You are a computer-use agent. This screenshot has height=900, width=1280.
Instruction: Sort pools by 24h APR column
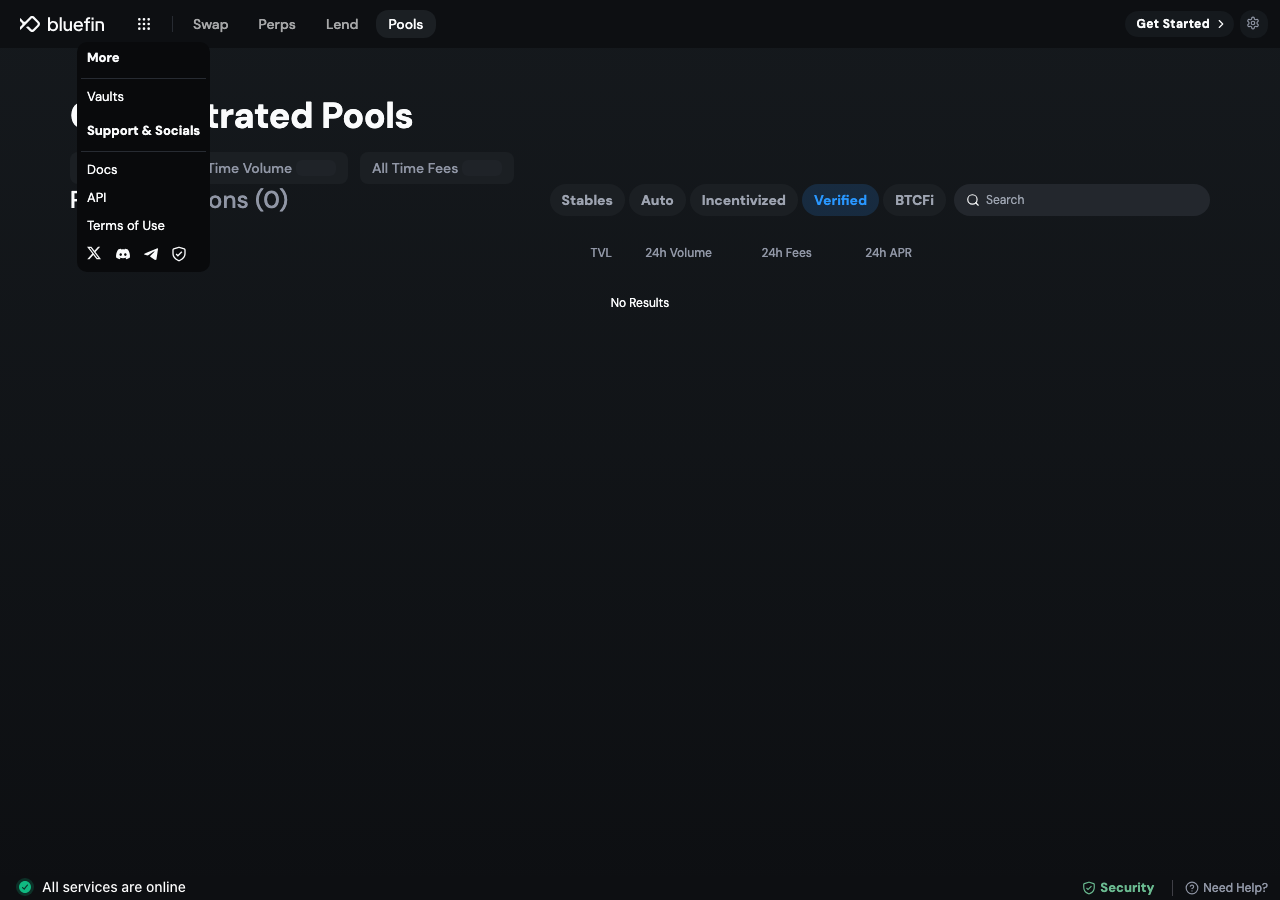(888, 253)
